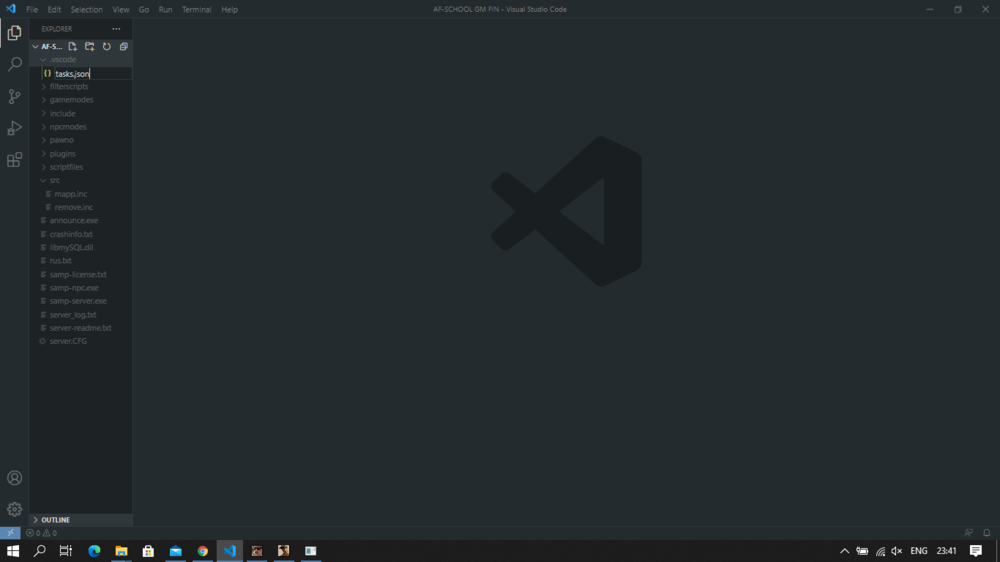This screenshot has width=1000, height=562.
Task: Open Mail app from taskbar
Action: pyautogui.click(x=175, y=551)
